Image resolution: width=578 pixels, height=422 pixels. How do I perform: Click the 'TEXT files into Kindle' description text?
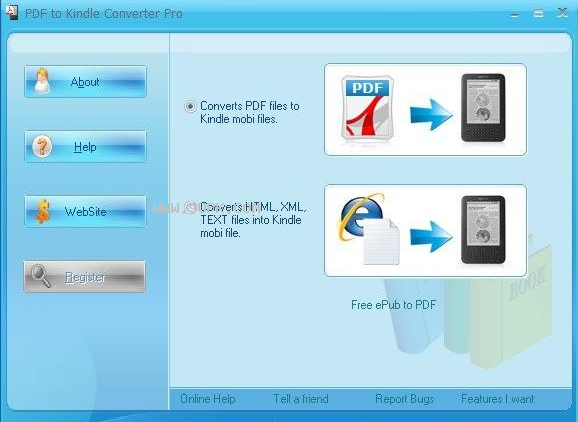point(251,220)
